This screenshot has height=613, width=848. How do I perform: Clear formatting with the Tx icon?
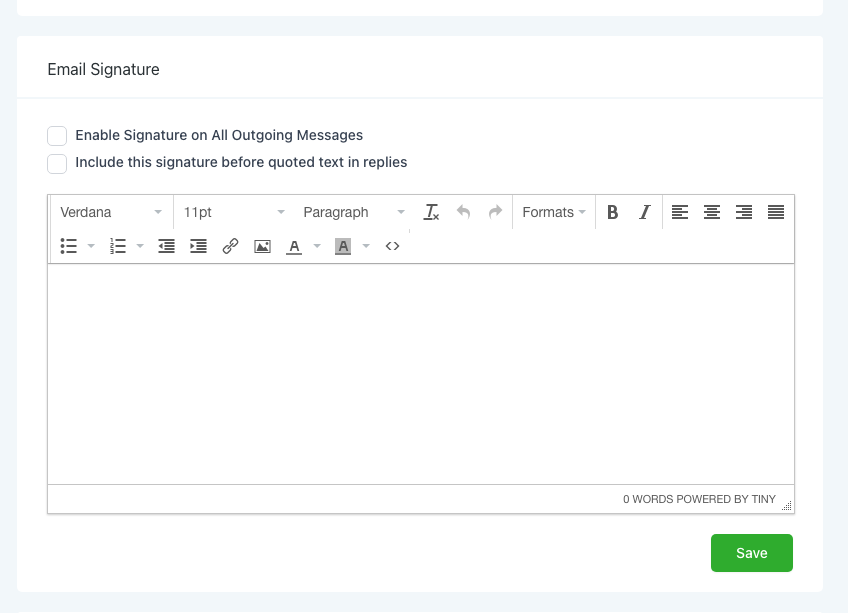click(431, 212)
